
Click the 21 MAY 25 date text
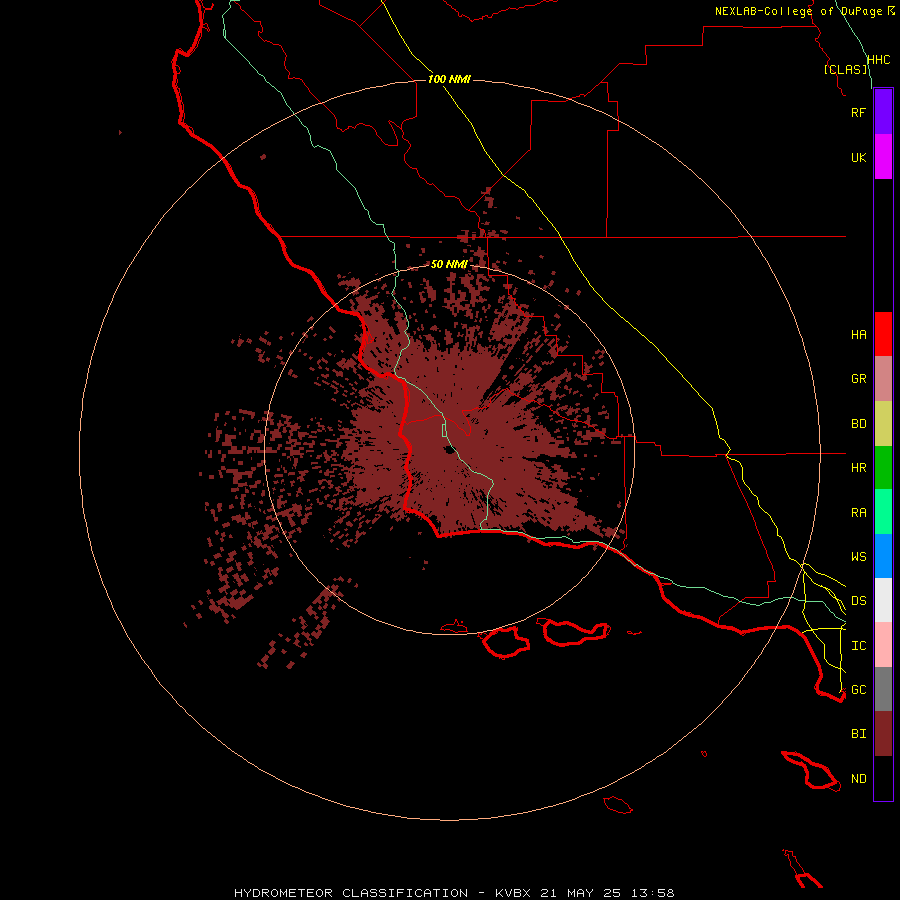[x=580, y=893]
